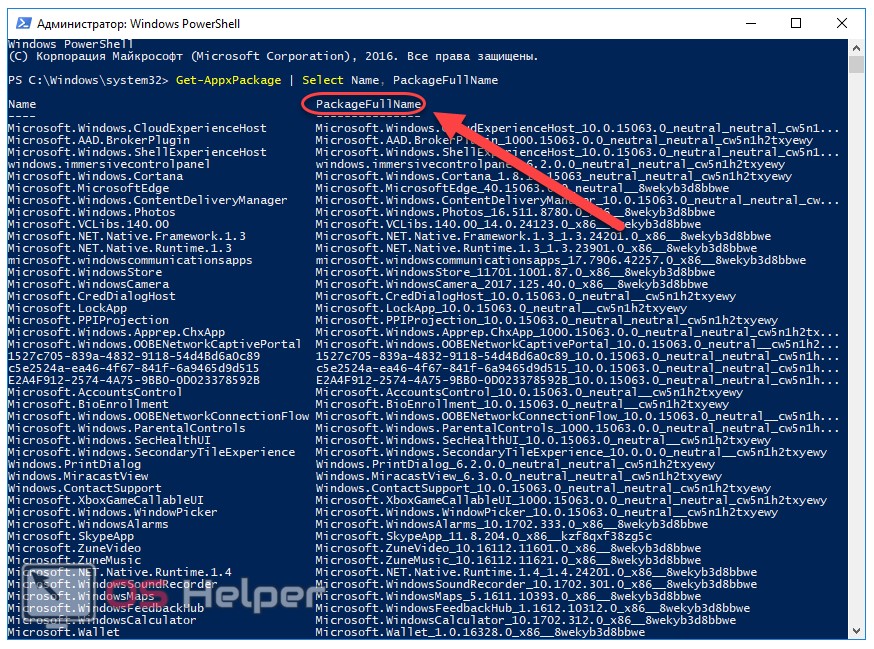874x649 pixels.
Task: Click the Microsoft.Windows.OOBENetworkCaptivePortal name entry
Action: 154,344
